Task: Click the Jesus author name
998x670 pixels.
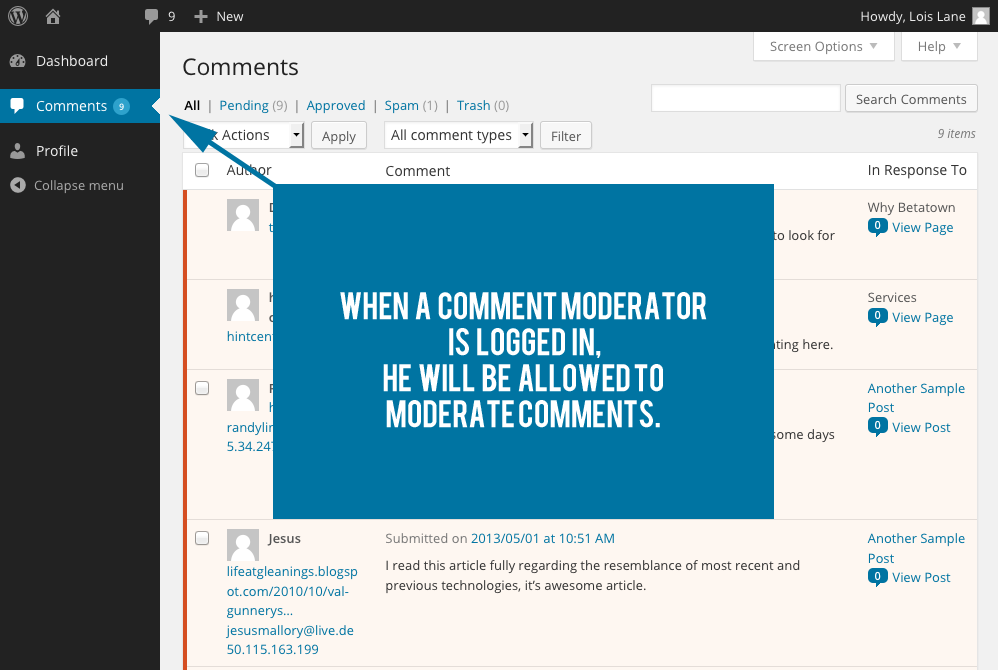Action: click(285, 538)
